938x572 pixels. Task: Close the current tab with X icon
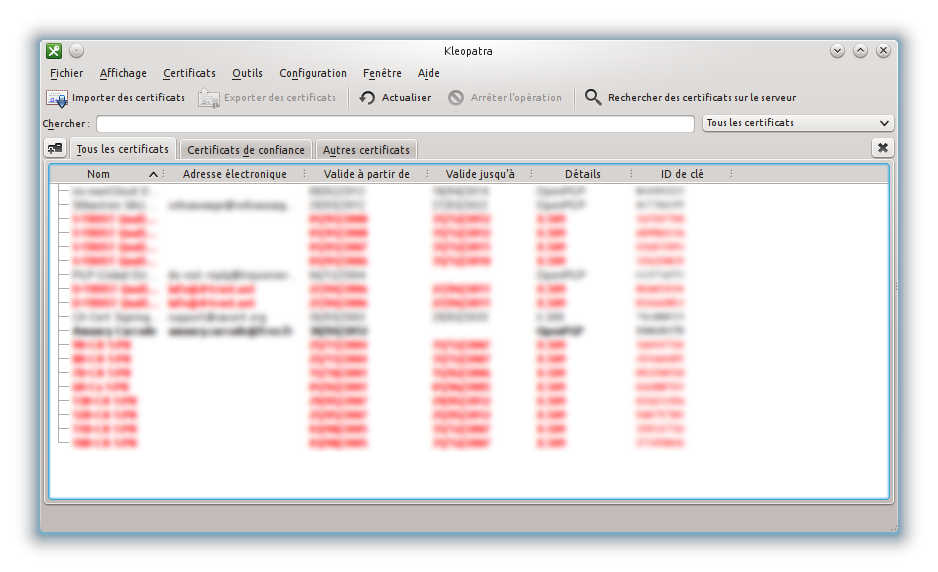tap(882, 148)
